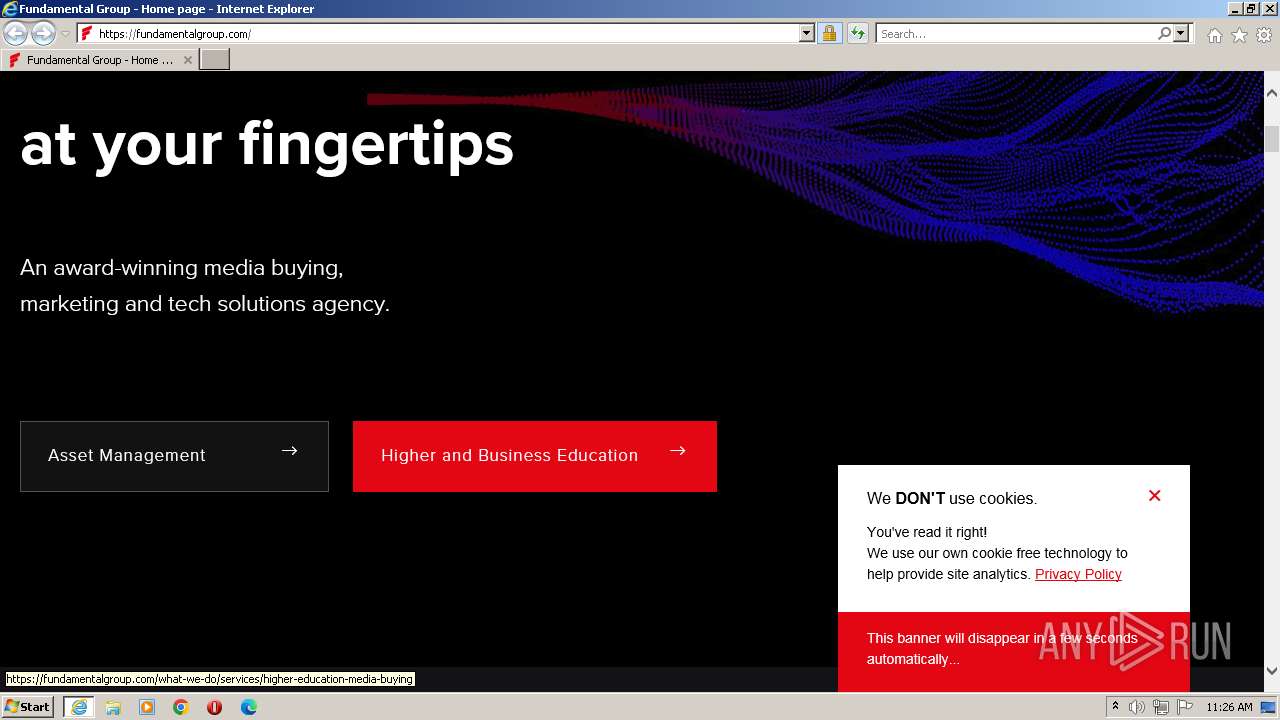Open a new blank tab

[x=215, y=60]
